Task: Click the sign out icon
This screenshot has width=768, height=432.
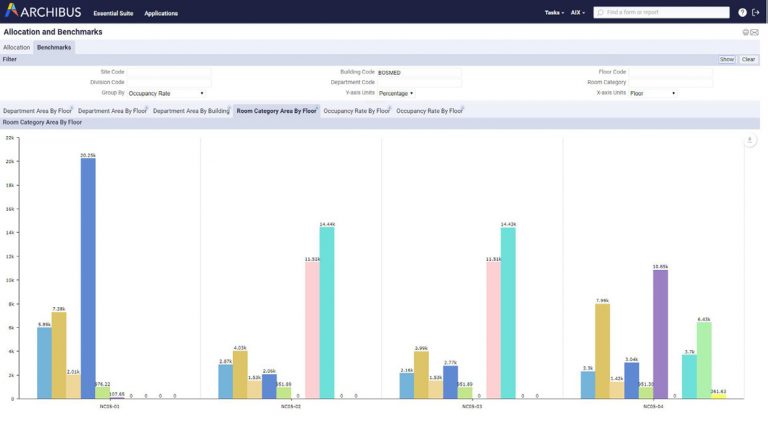Action: tap(756, 13)
